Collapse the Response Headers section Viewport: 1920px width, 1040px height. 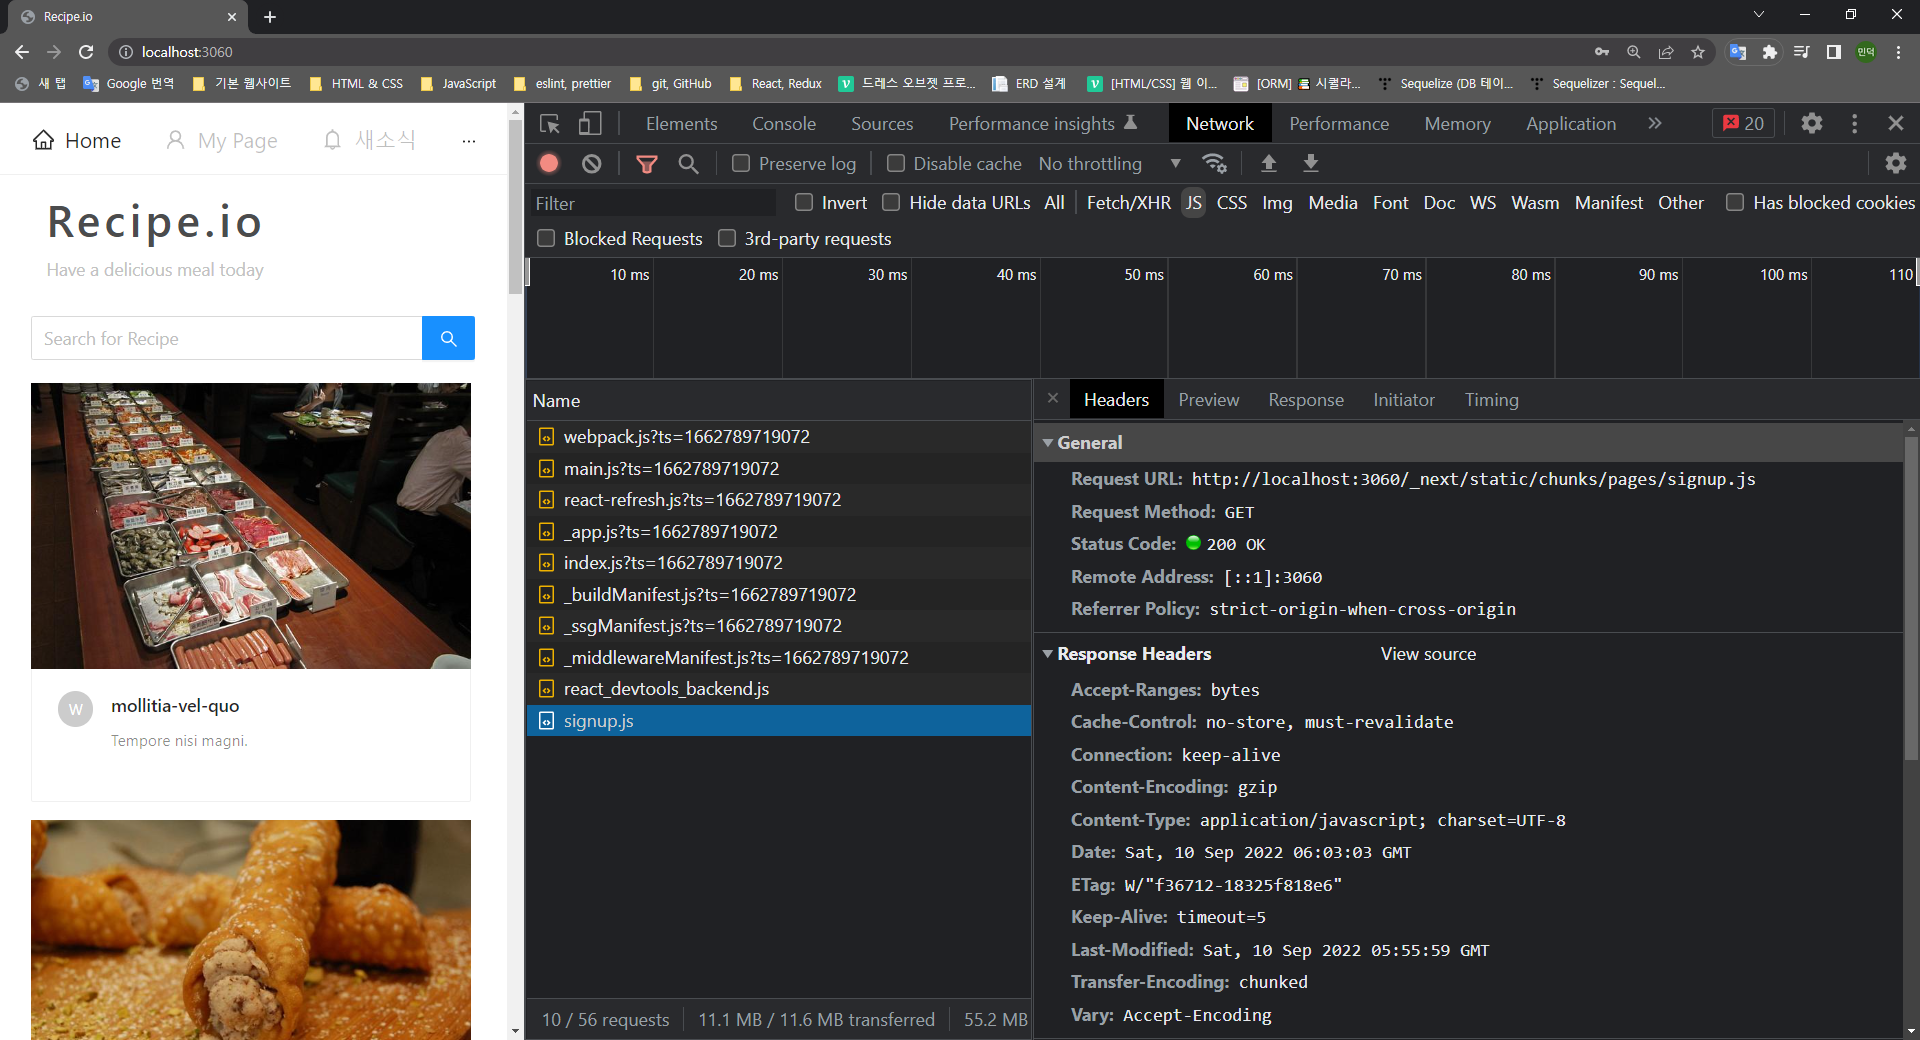click(1048, 654)
